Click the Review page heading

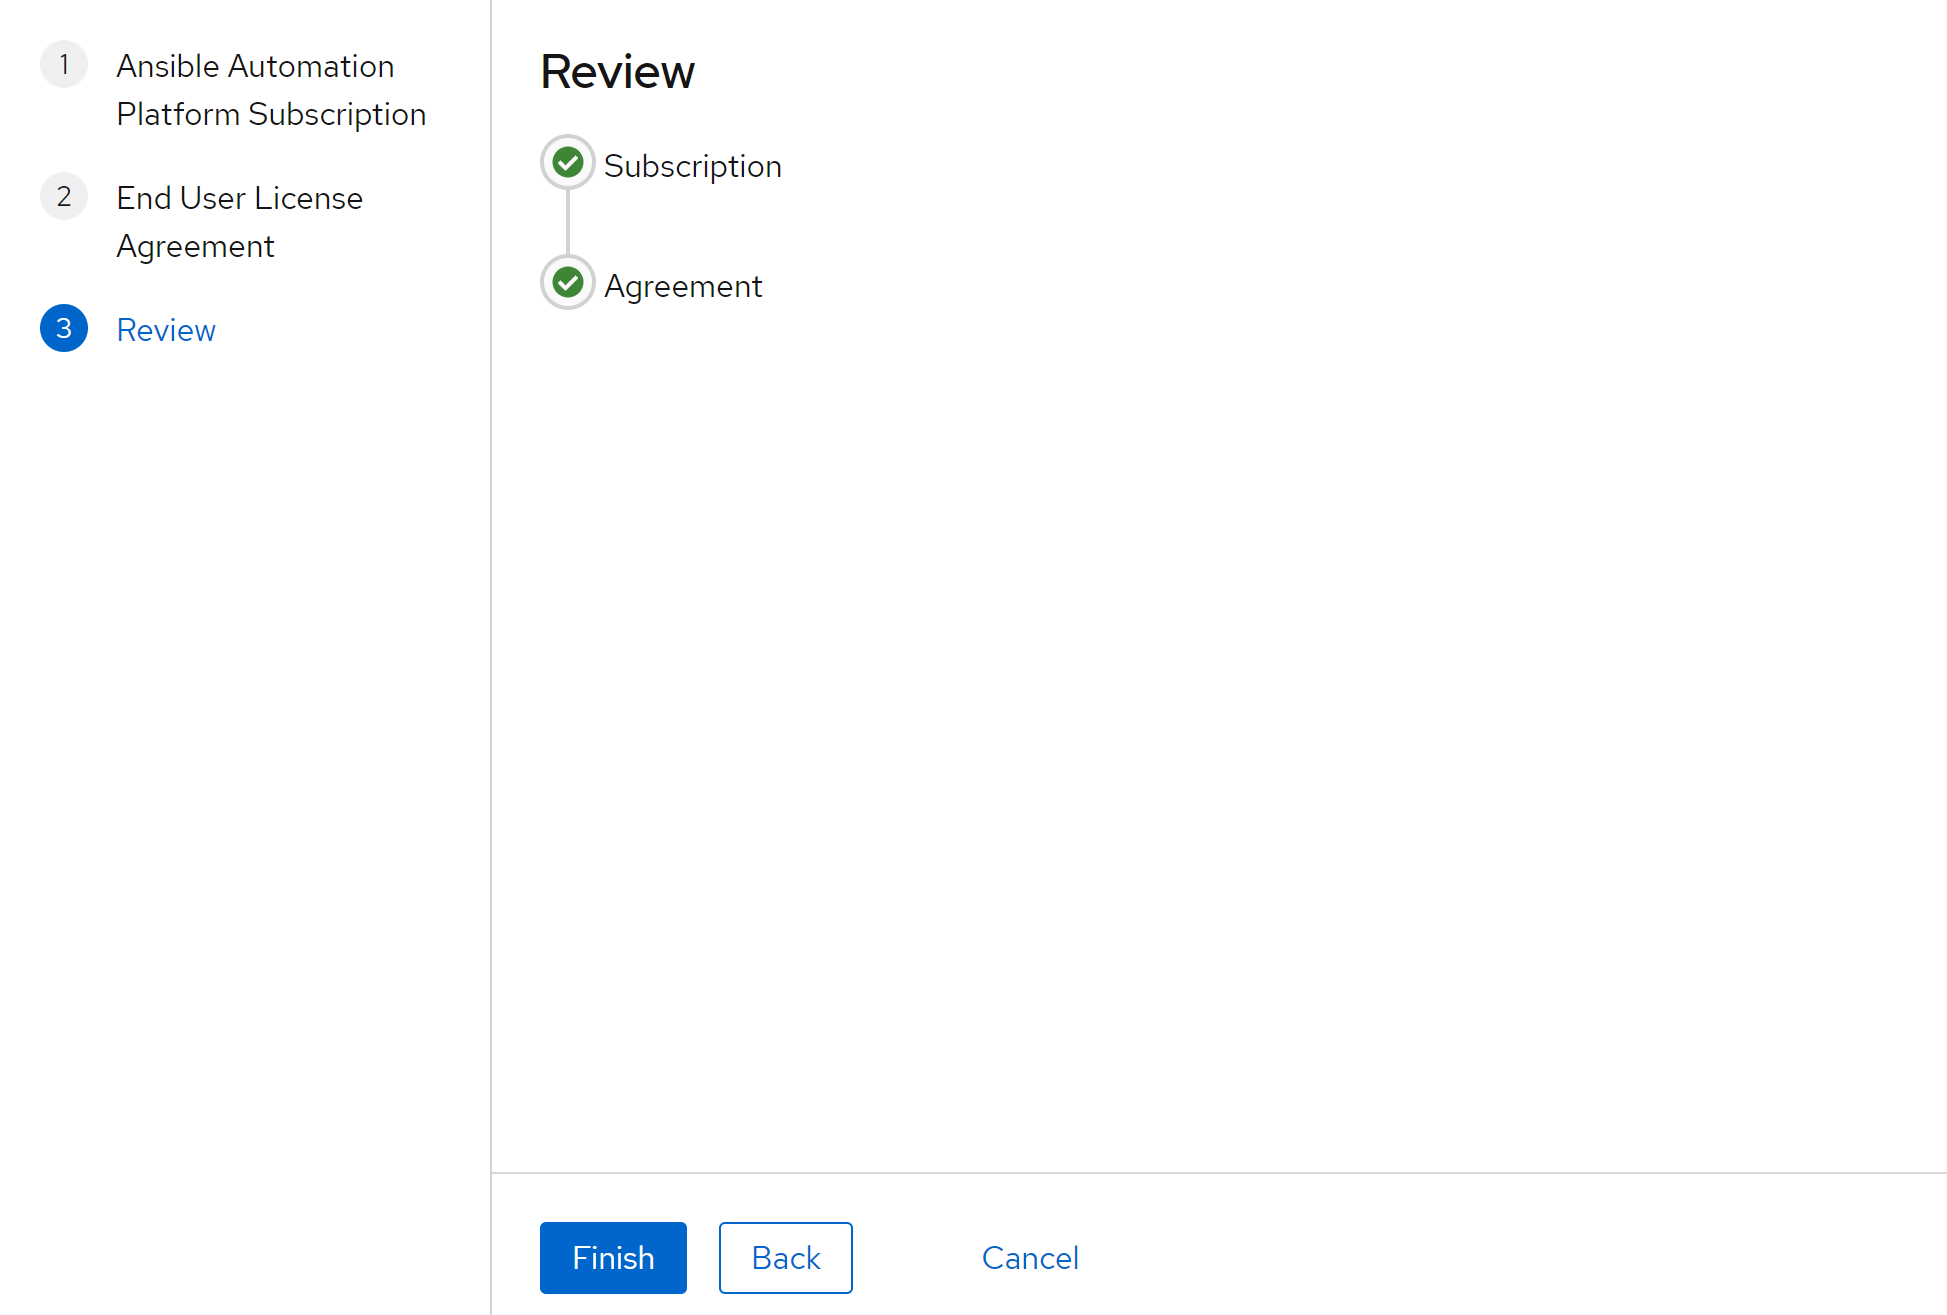tap(617, 72)
